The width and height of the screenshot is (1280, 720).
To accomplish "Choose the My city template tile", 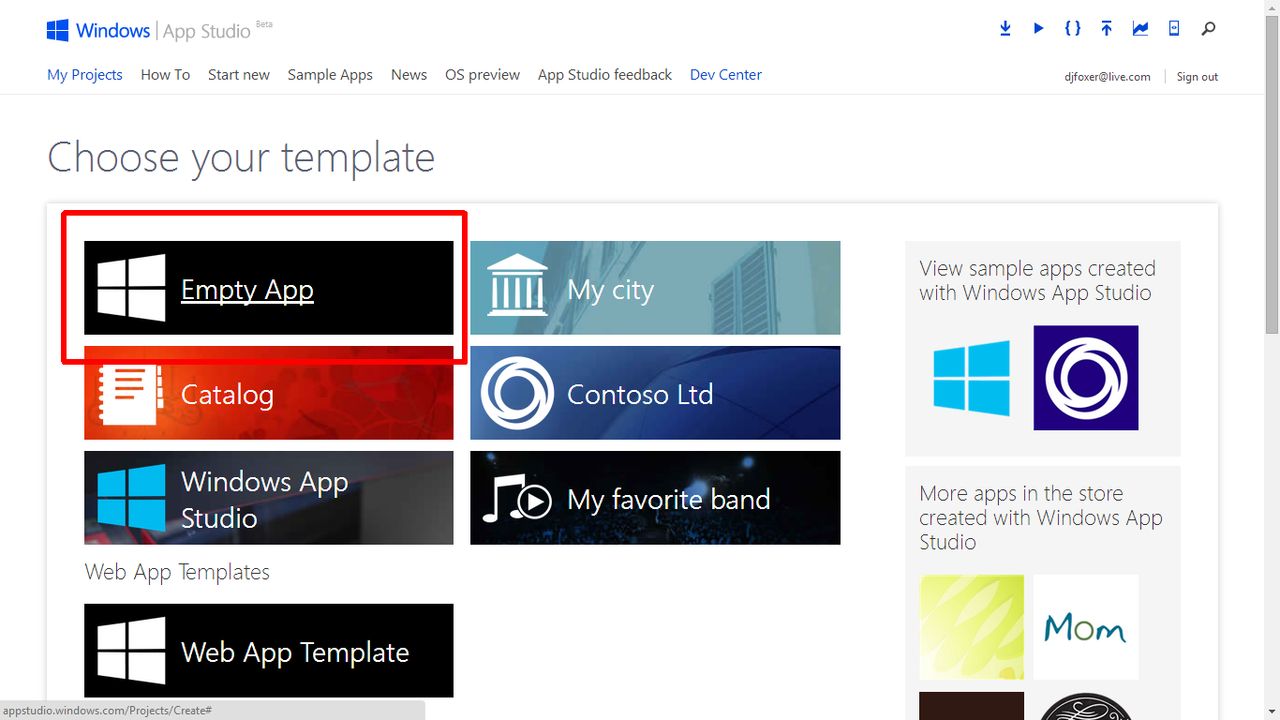I will coord(655,288).
